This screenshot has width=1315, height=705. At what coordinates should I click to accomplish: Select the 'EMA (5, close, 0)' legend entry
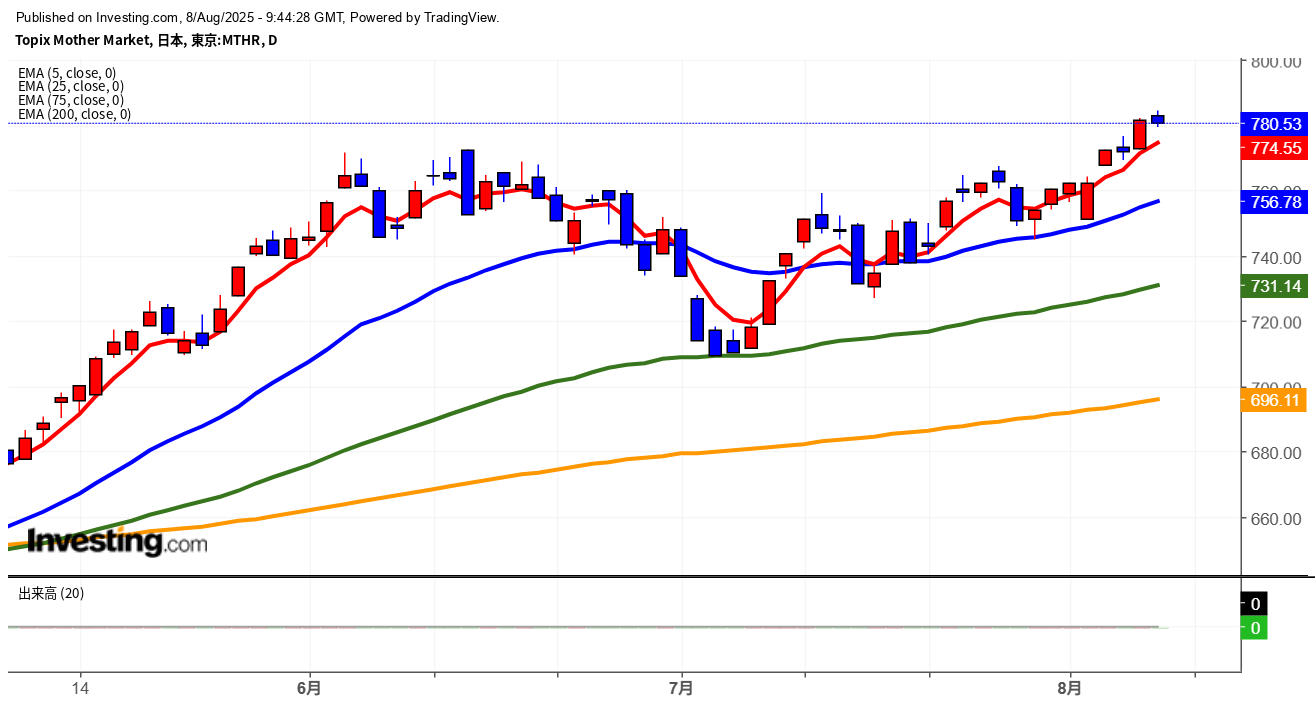pos(67,72)
